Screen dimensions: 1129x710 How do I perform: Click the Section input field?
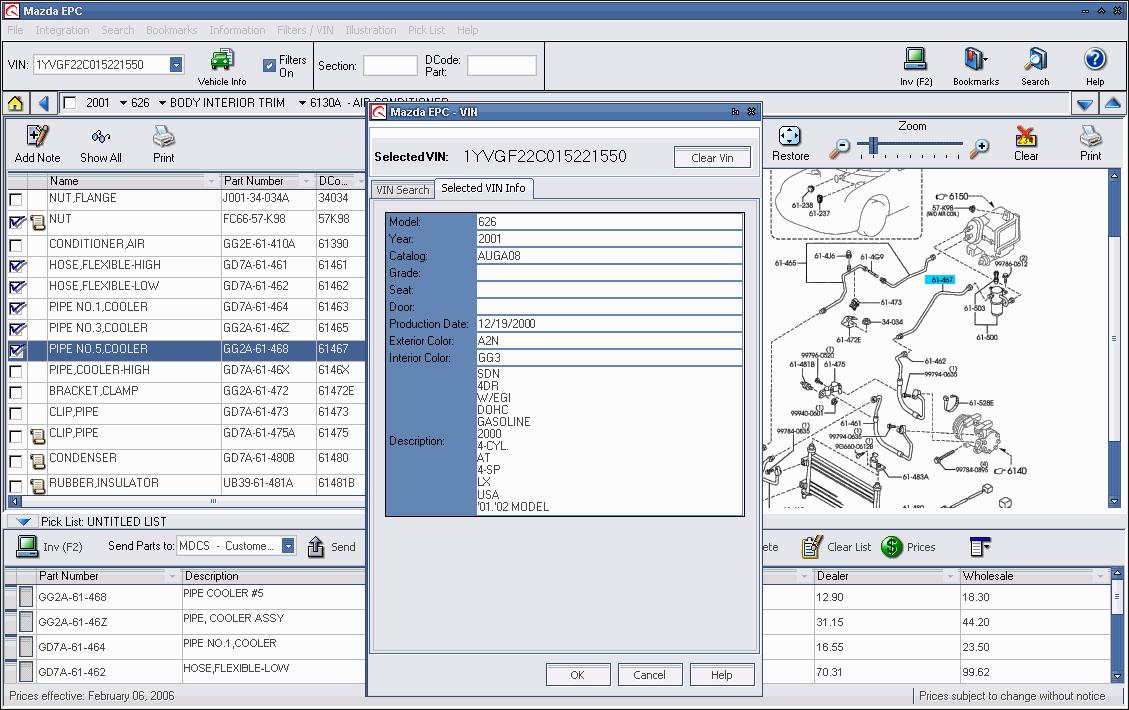(390, 66)
